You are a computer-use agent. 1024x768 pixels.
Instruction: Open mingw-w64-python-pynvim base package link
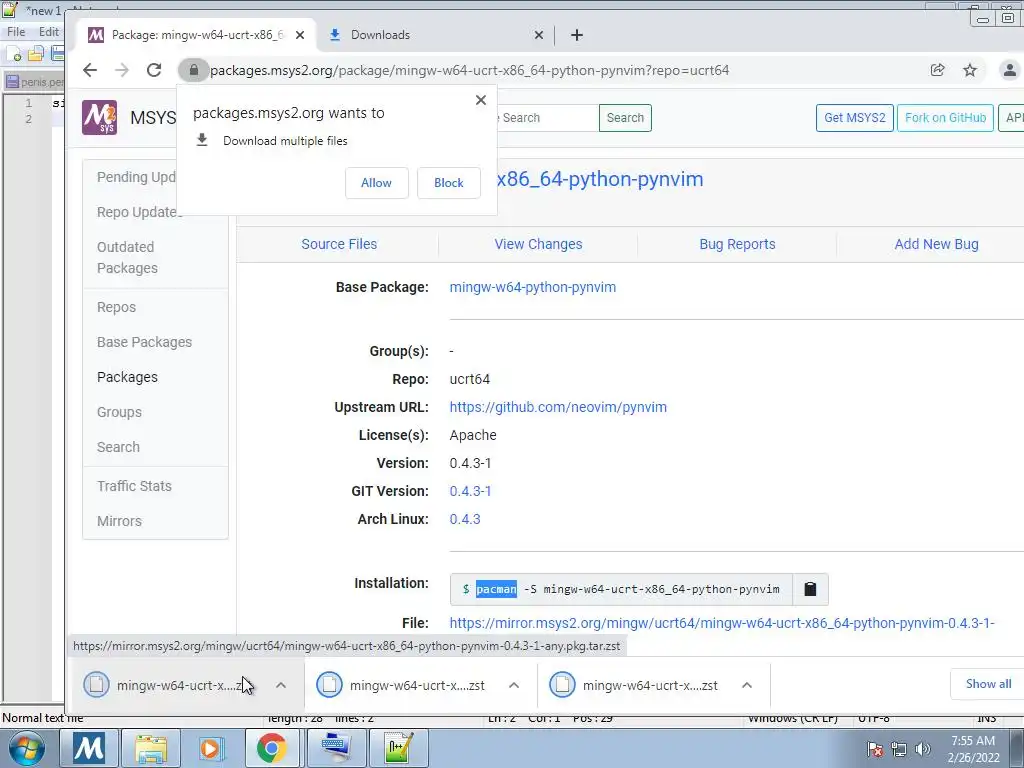533,287
